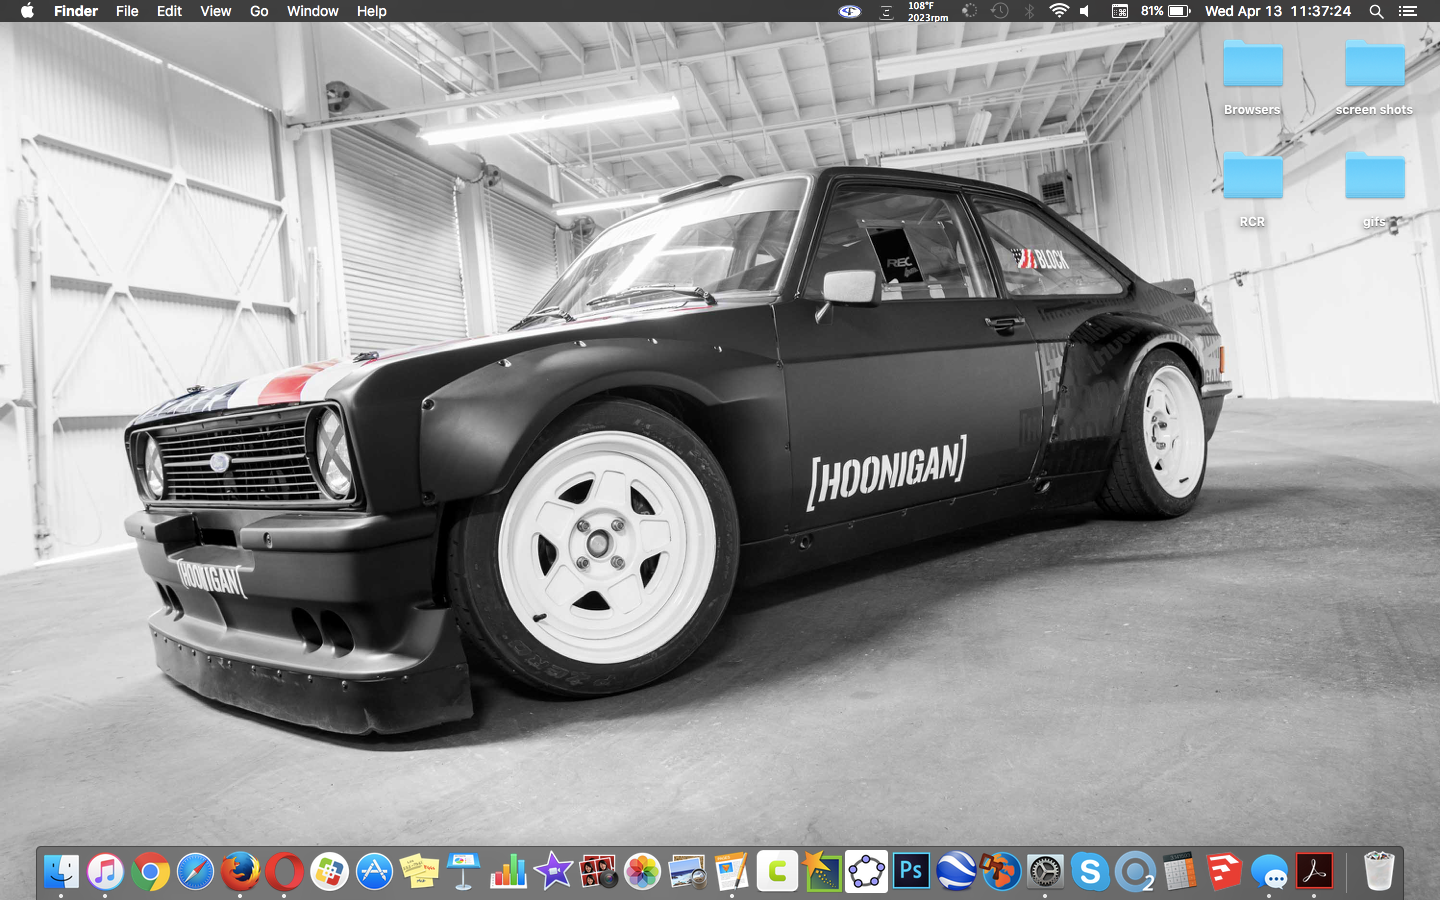The width and height of the screenshot is (1440, 900).
Task: Open the keyboard input viewer icon
Action: (1120, 11)
